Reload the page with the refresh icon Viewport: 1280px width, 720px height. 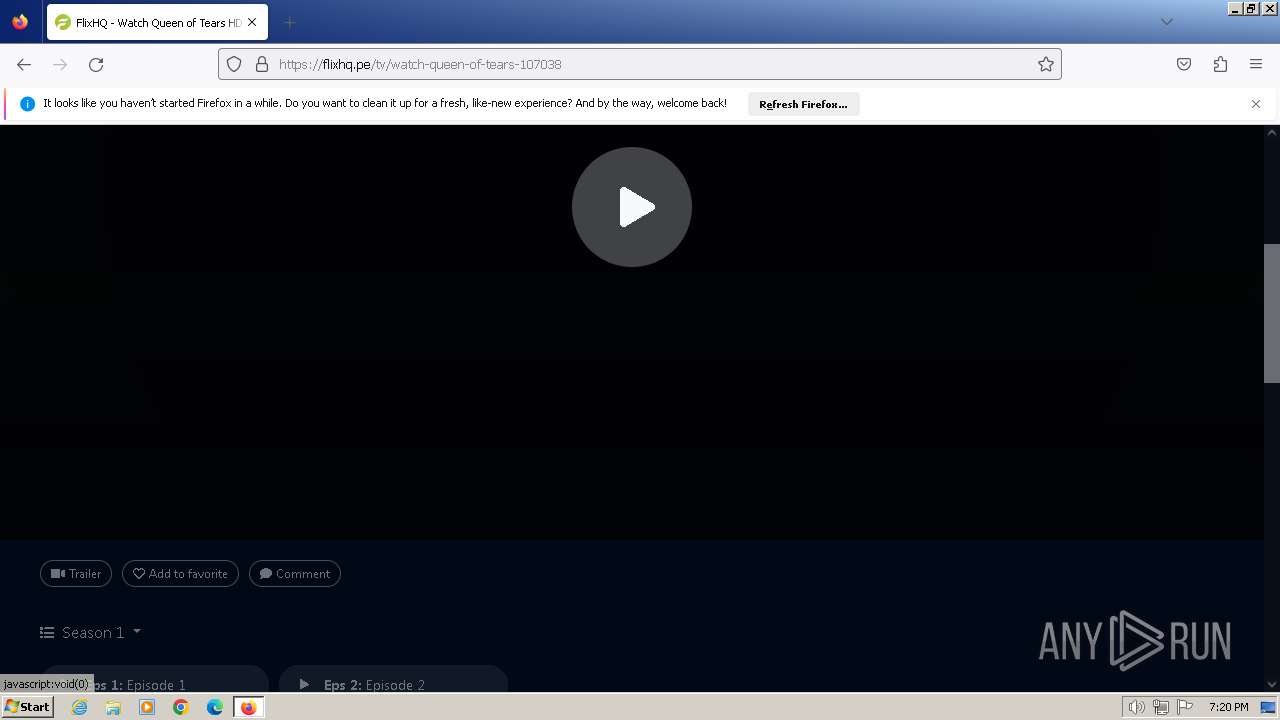[x=96, y=64]
